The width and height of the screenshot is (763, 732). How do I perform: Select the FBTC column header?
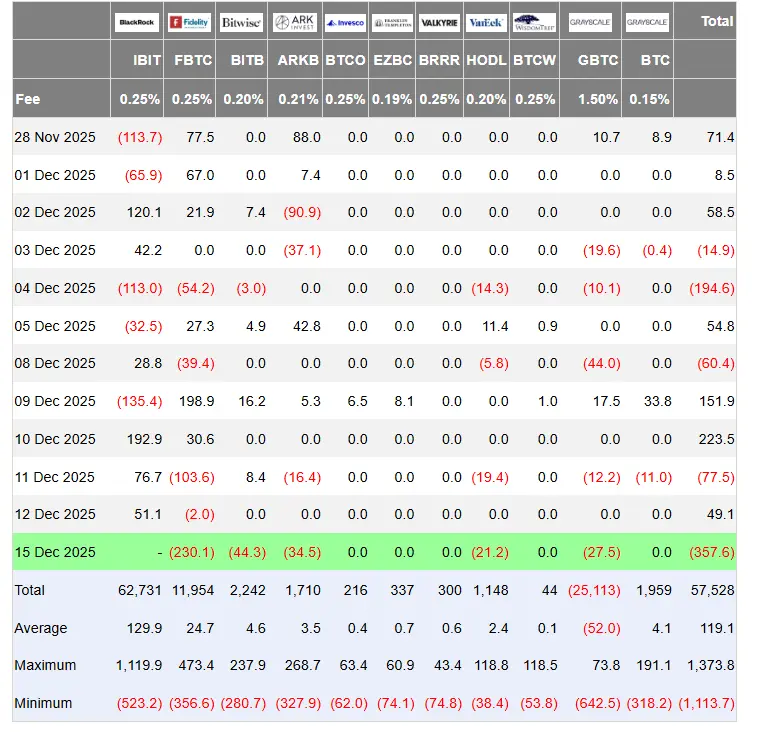pyautogui.click(x=193, y=60)
